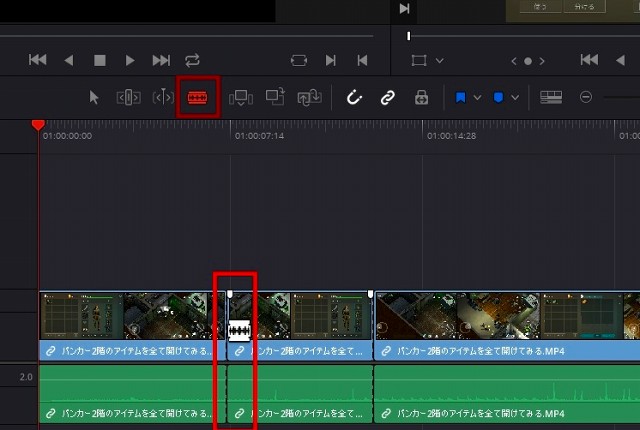Click the zoom out minus button

pyautogui.click(x=586, y=97)
